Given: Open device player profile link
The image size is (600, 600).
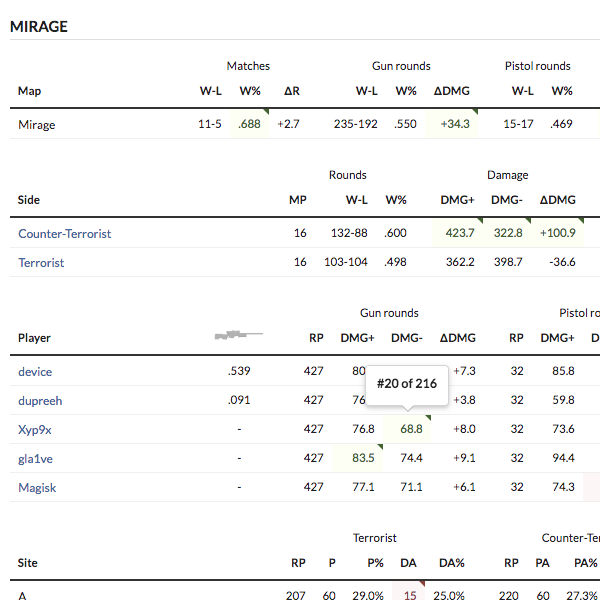Looking at the screenshot, I should (35, 371).
